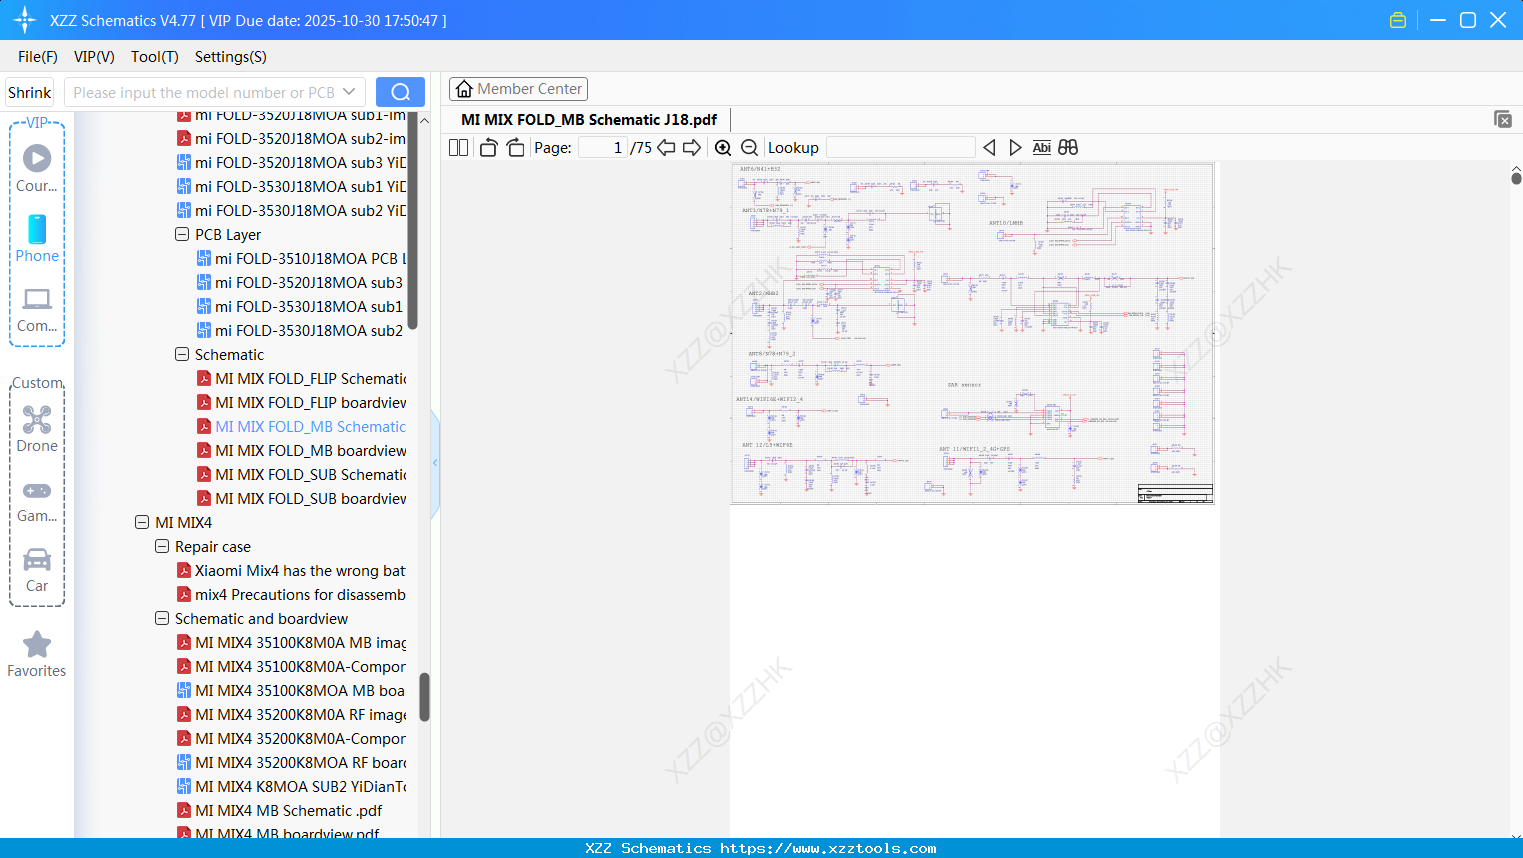Open mi FOLD-3530J18MOA sub2 YiD boardview file
The width and height of the screenshot is (1523, 858).
point(292,210)
